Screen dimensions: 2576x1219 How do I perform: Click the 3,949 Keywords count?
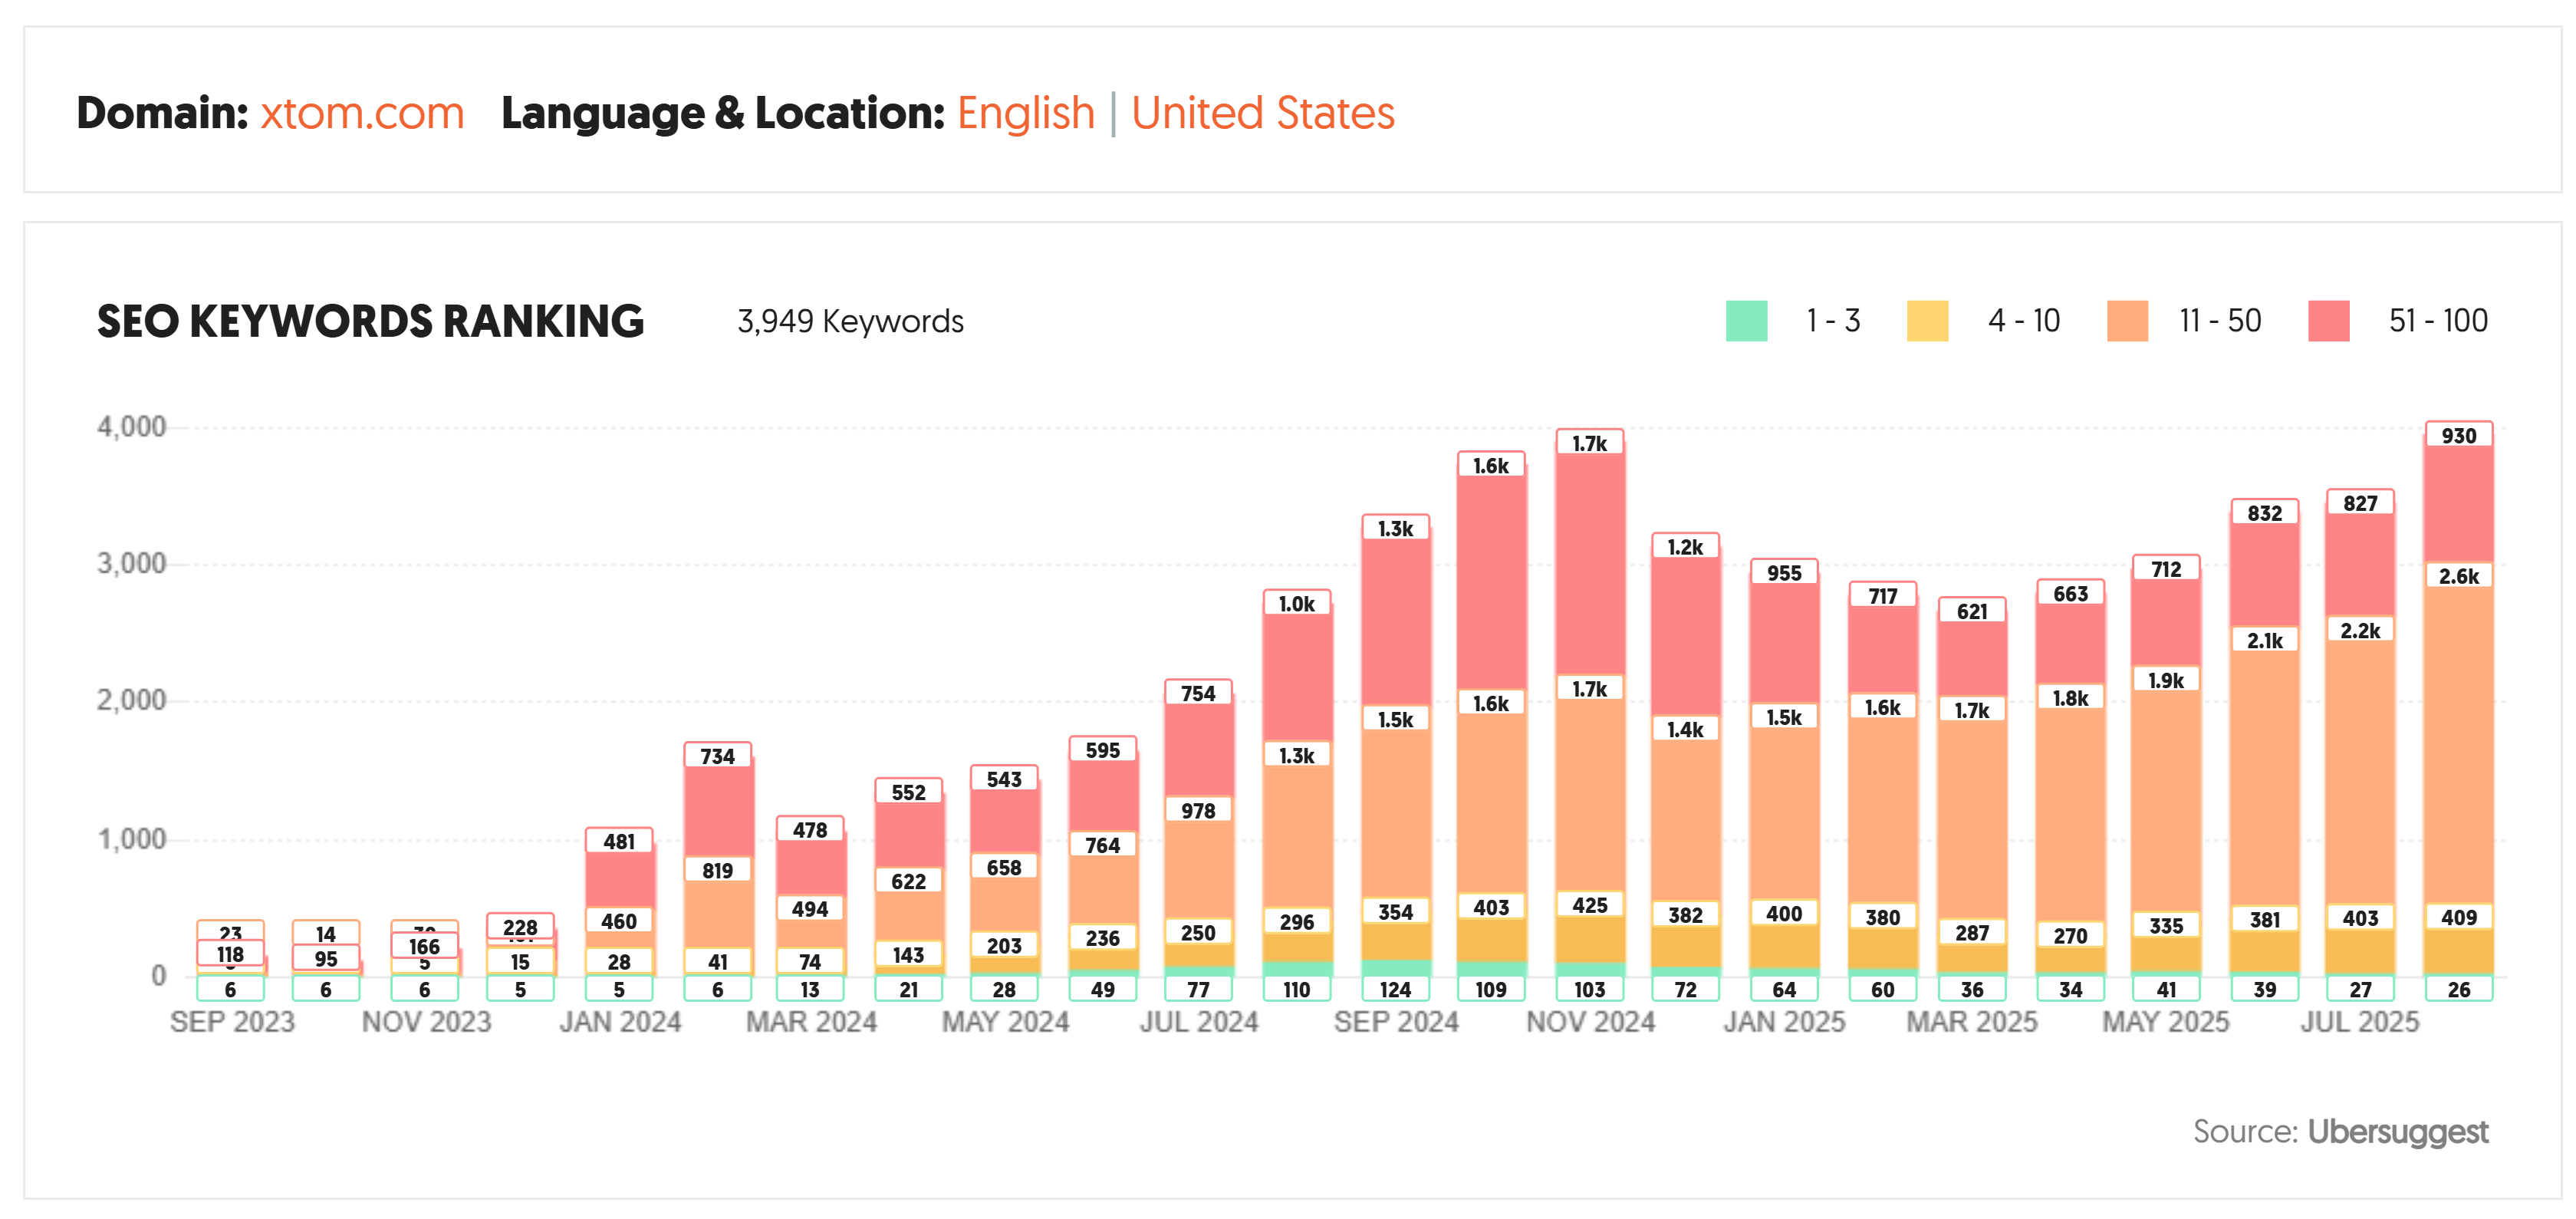(850, 321)
